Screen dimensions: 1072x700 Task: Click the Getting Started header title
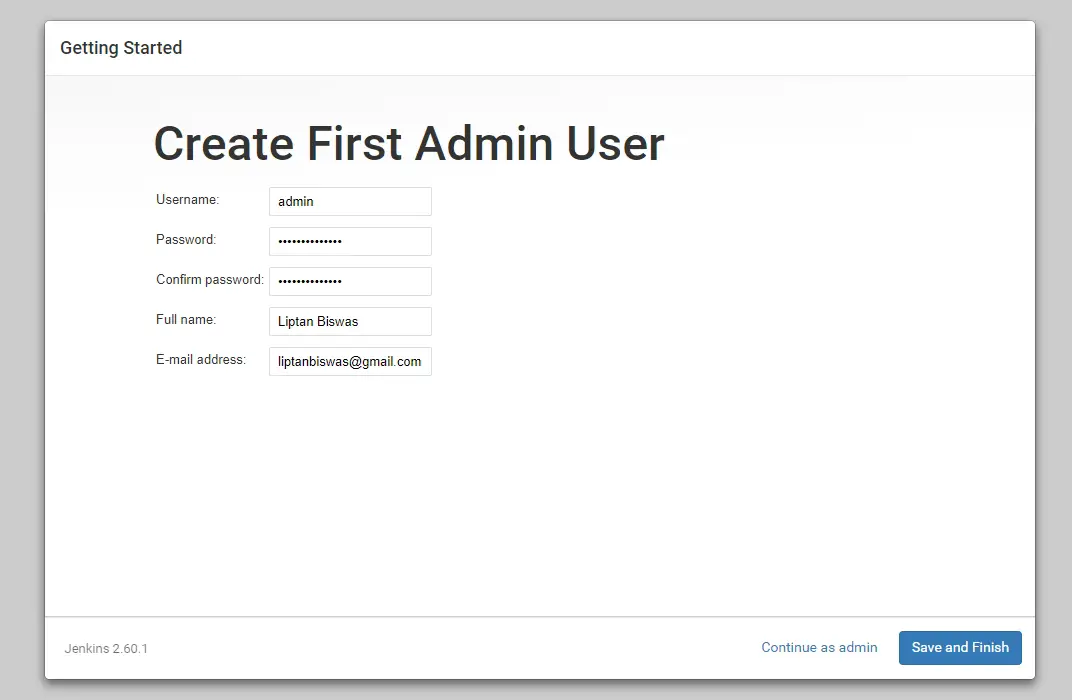coord(121,48)
